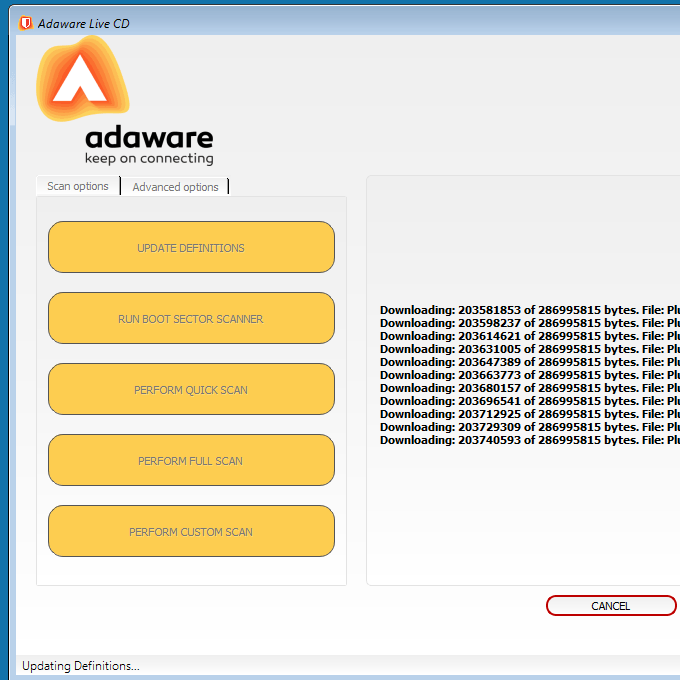This screenshot has width=680, height=680.
Task: Click the Adaware shield icon in title bar
Action: [26, 23]
